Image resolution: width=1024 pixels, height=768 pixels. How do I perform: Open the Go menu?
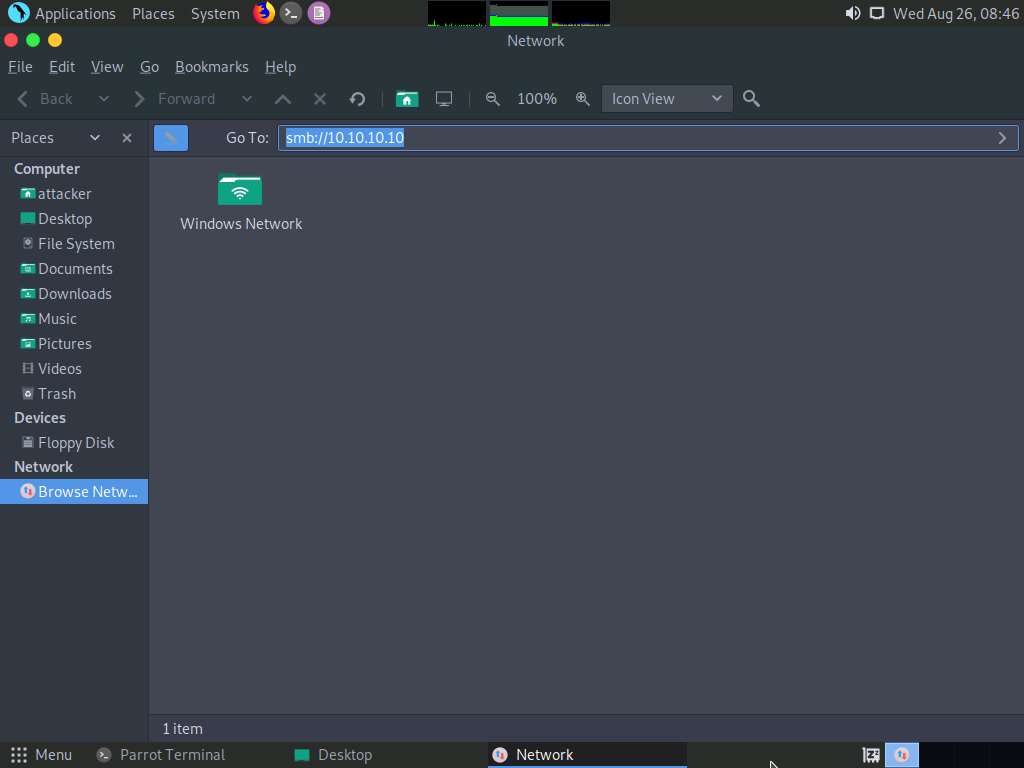tap(149, 67)
